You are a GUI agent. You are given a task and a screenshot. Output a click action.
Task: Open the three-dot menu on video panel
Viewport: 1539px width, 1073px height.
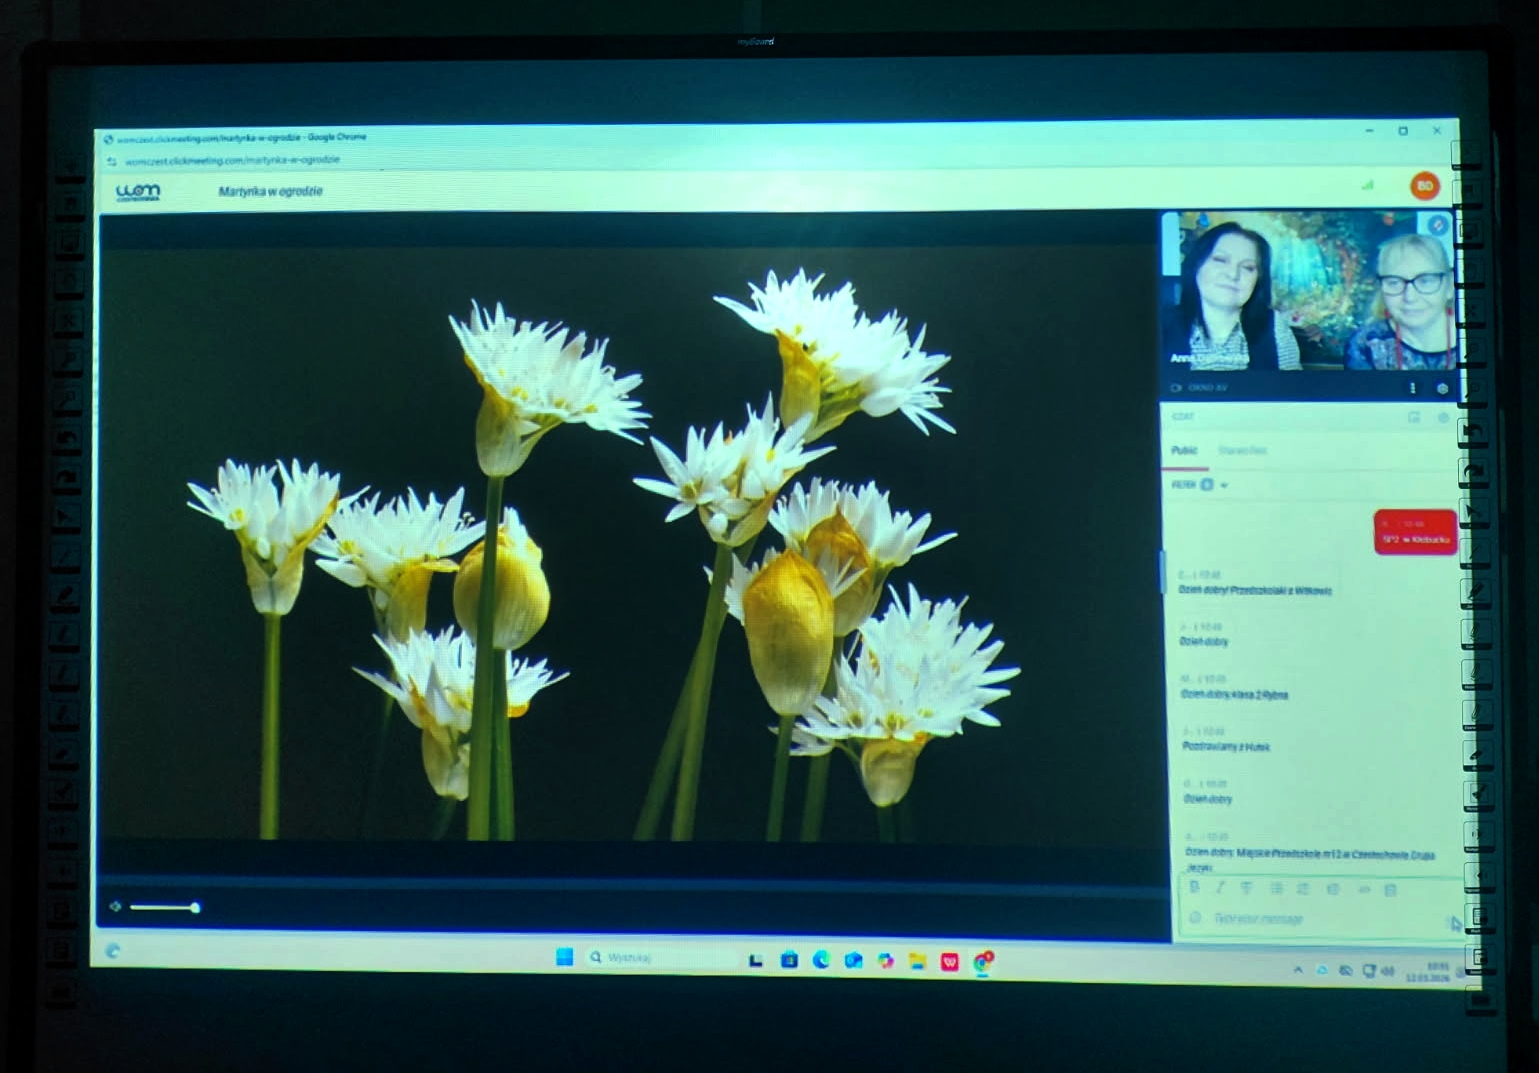(x=1412, y=388)
